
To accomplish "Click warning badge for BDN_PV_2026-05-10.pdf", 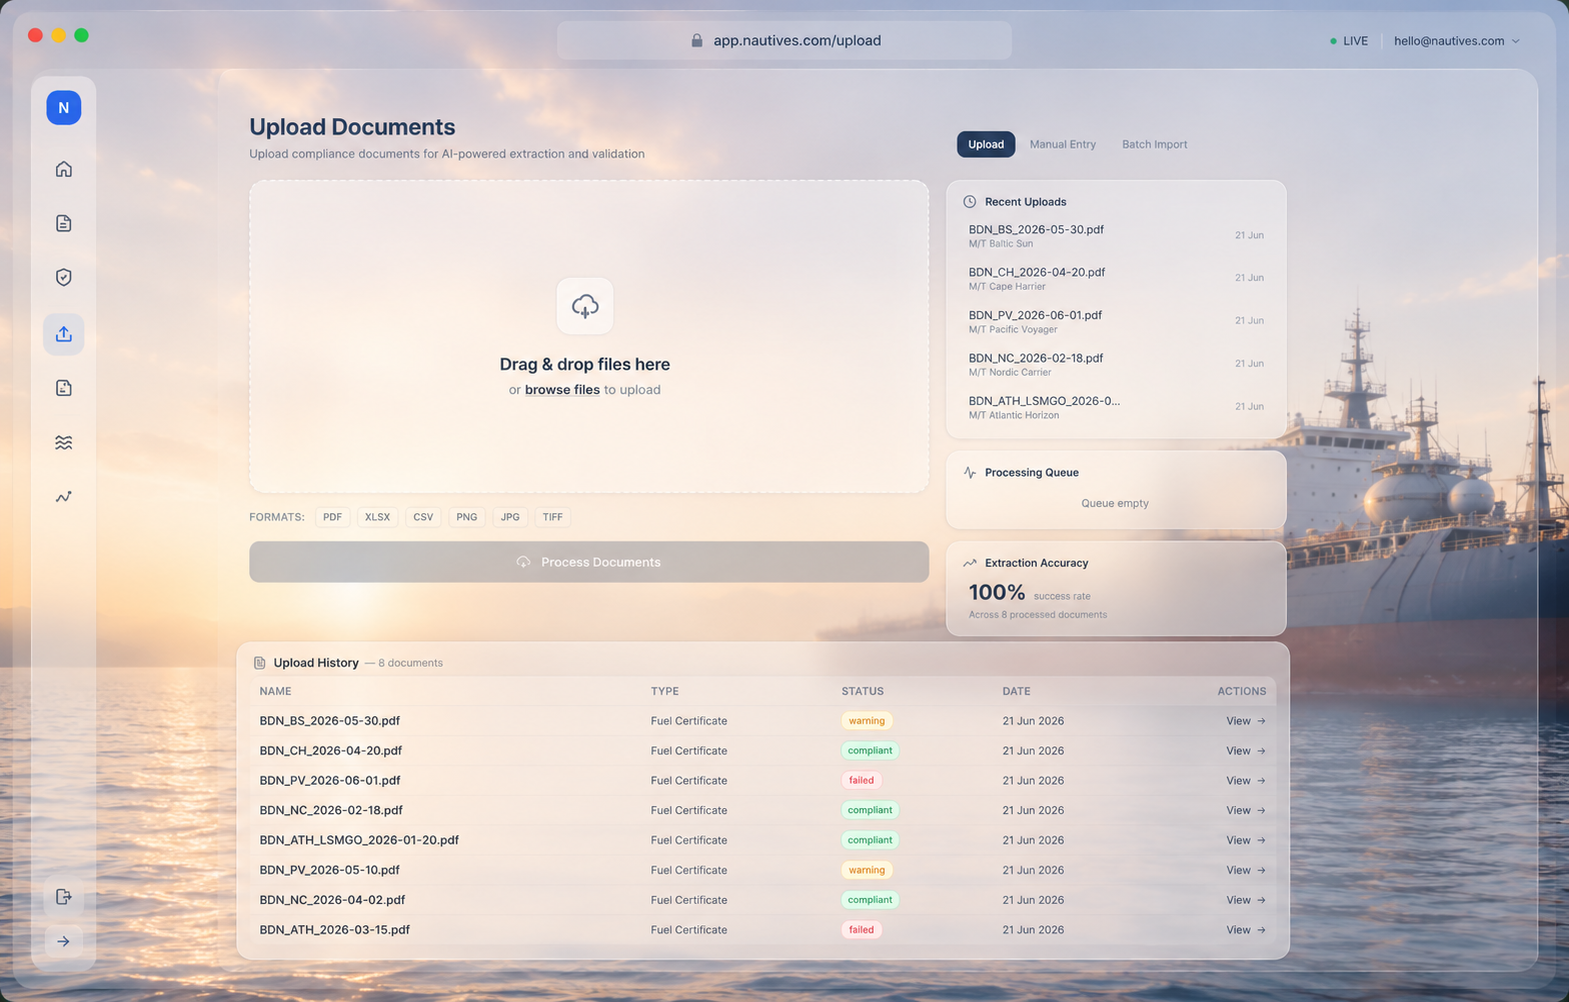I will click(x=866, y=870).
